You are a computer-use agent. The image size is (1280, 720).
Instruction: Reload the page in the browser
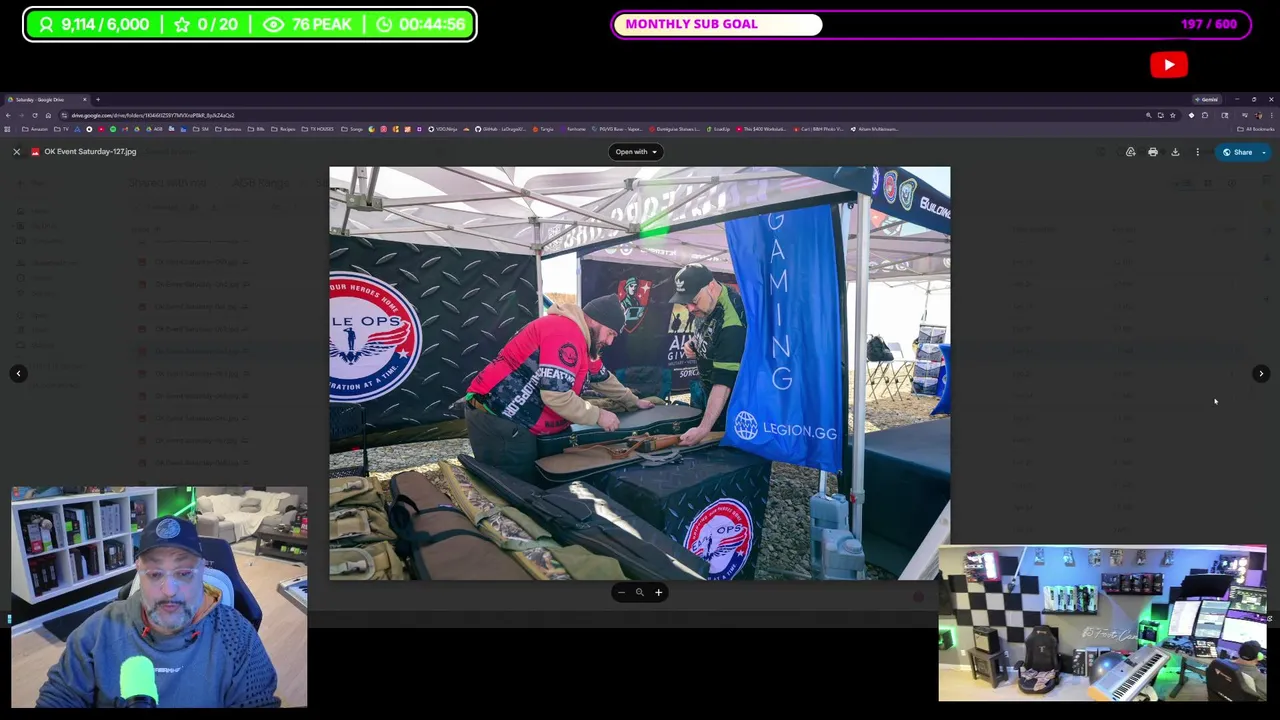(x=34, y=115)
